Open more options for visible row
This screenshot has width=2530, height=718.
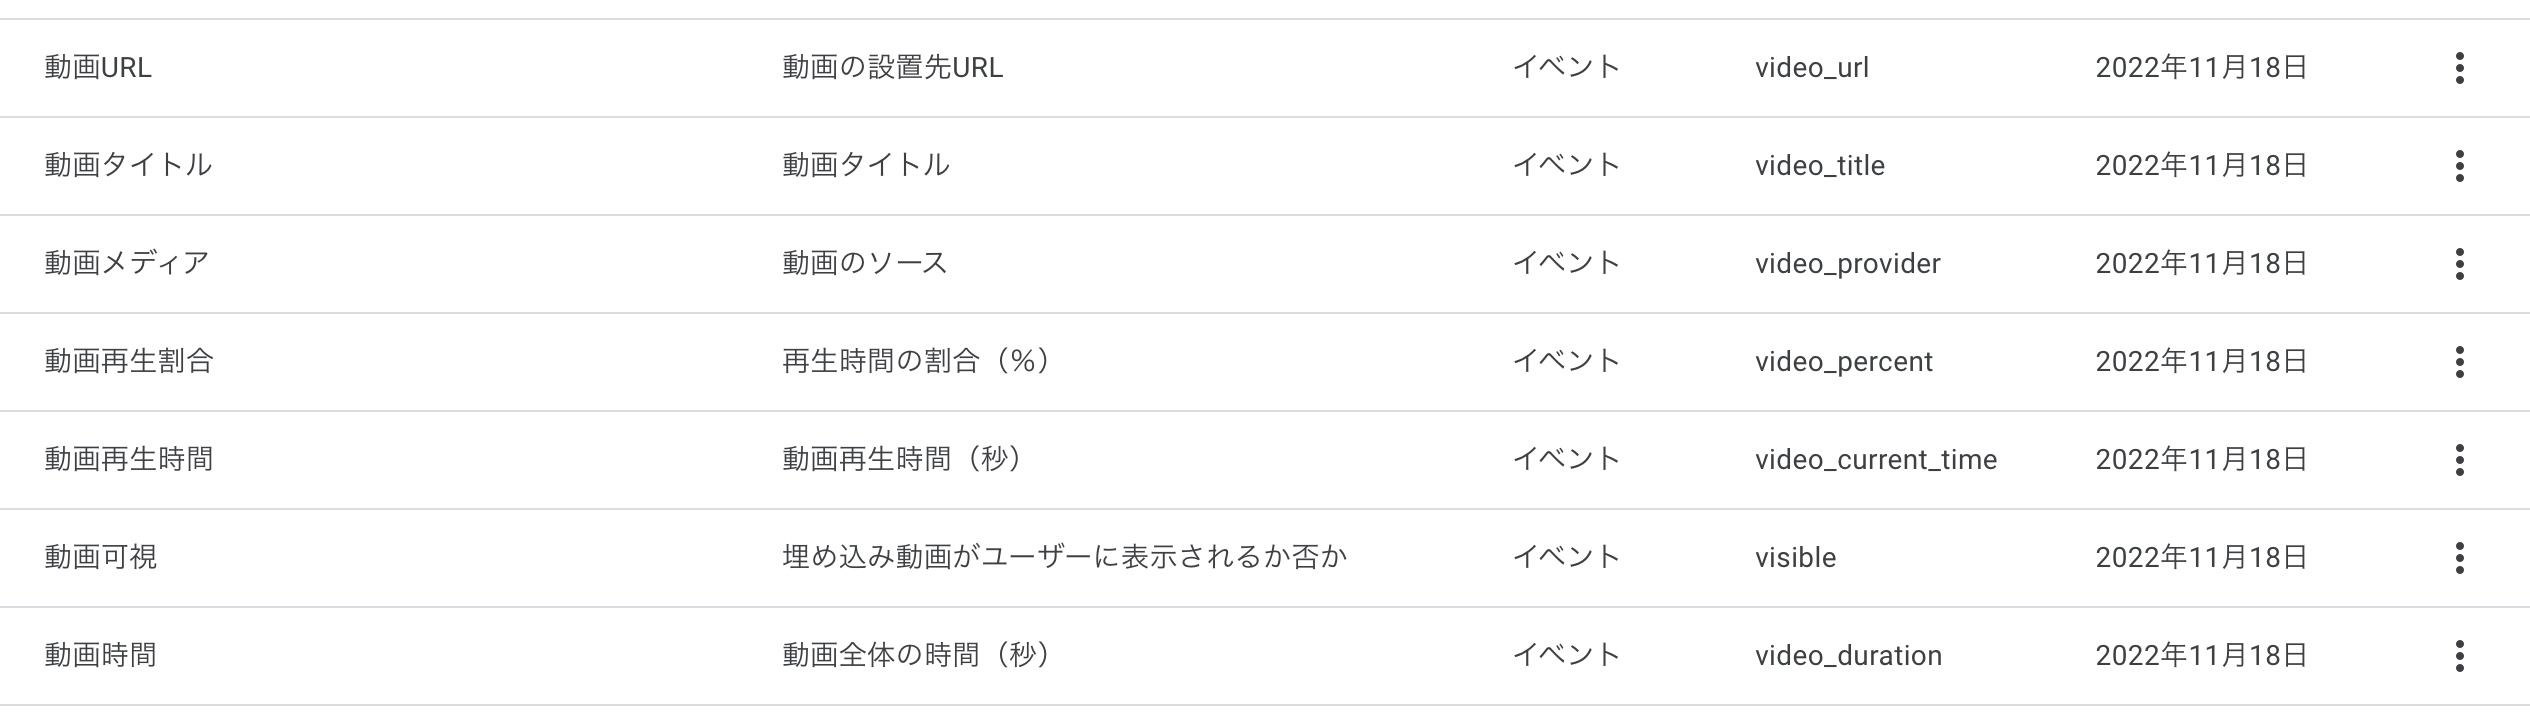tap(2459, 558)
